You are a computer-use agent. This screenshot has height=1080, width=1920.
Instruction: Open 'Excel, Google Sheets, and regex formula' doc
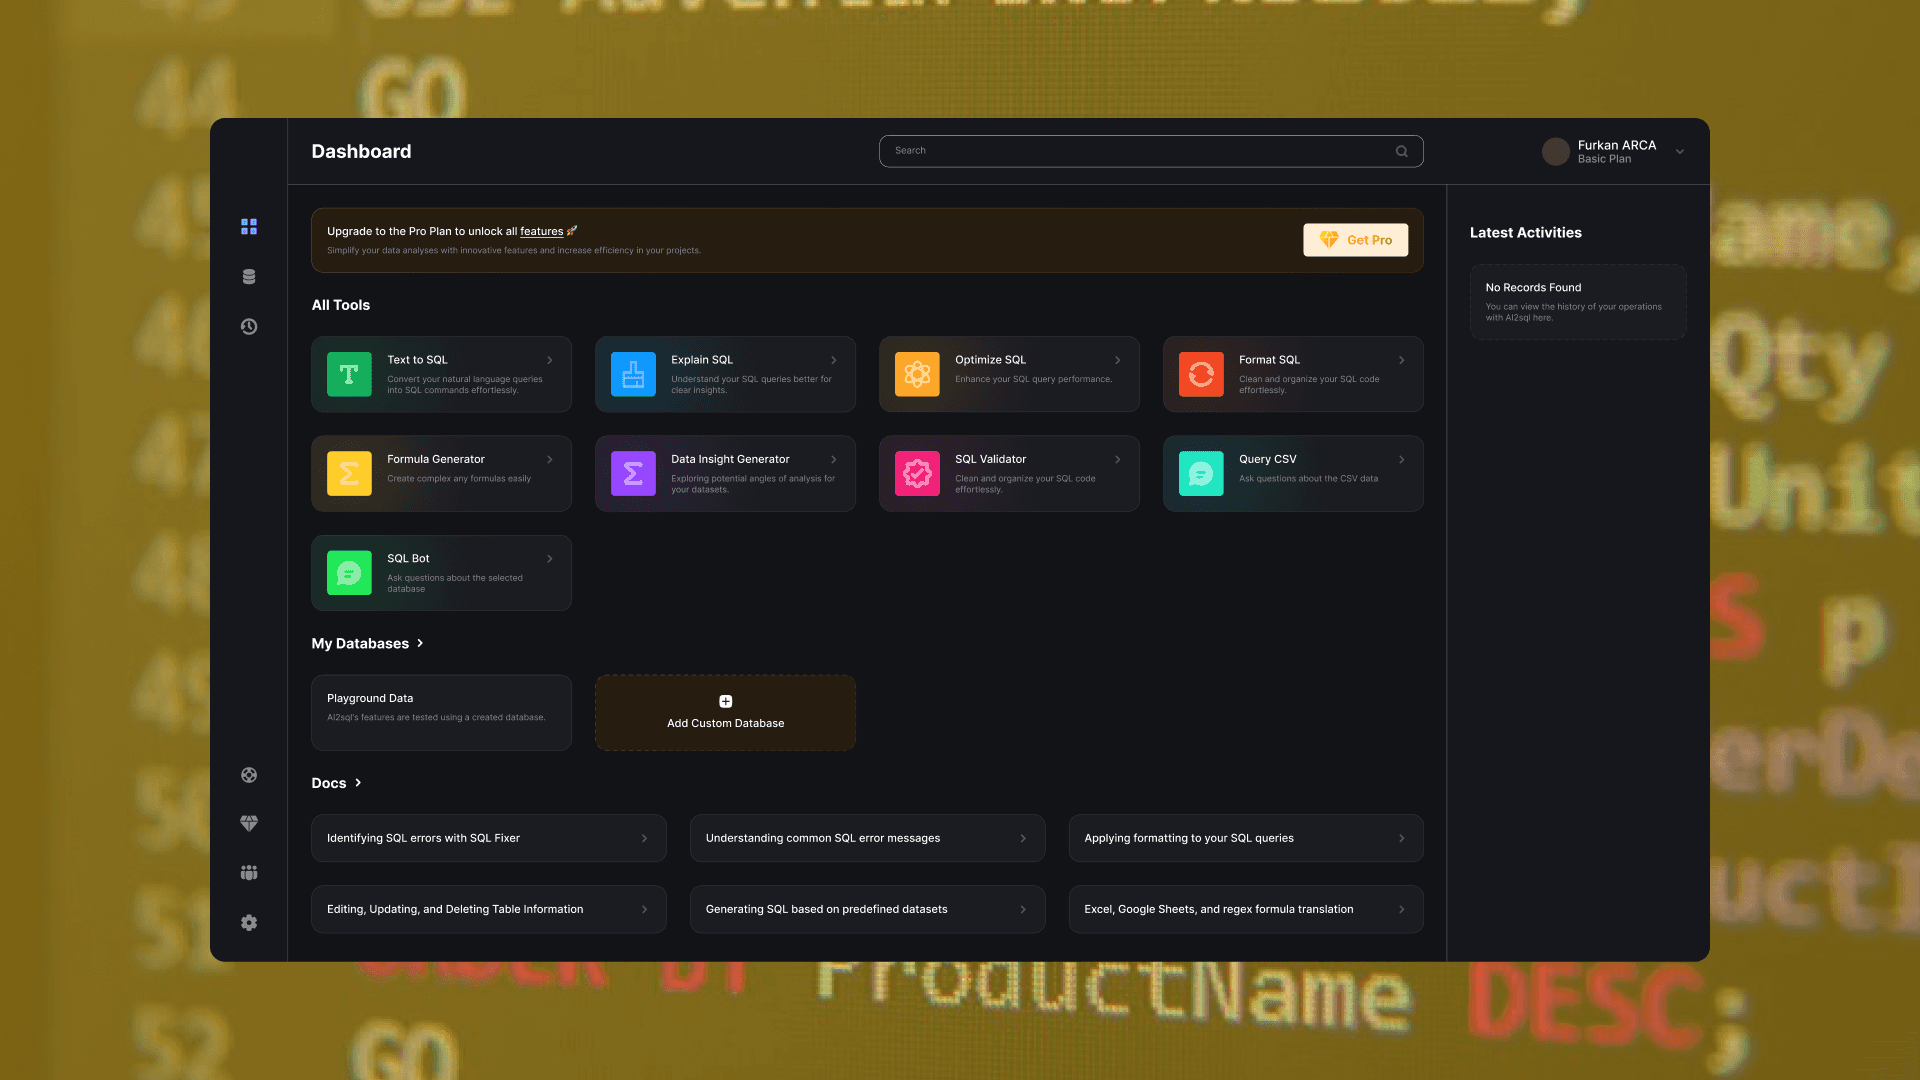[x=1246, y=909]
